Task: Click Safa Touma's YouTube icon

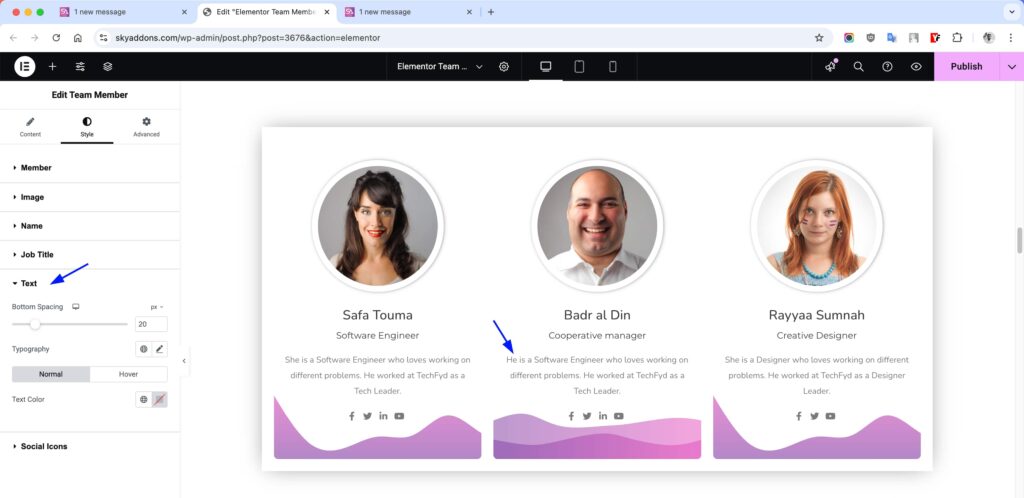Action: [399, 416]
